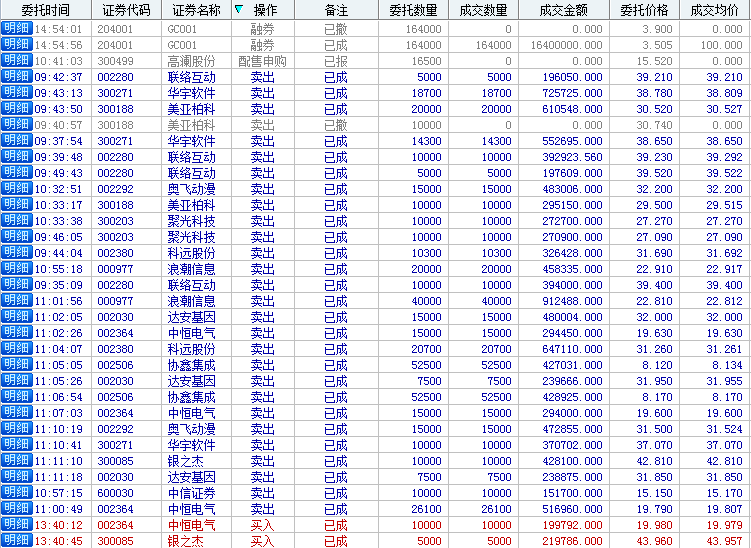Open 明细 for the 11:05:05 协鑫集成 order

17,365
